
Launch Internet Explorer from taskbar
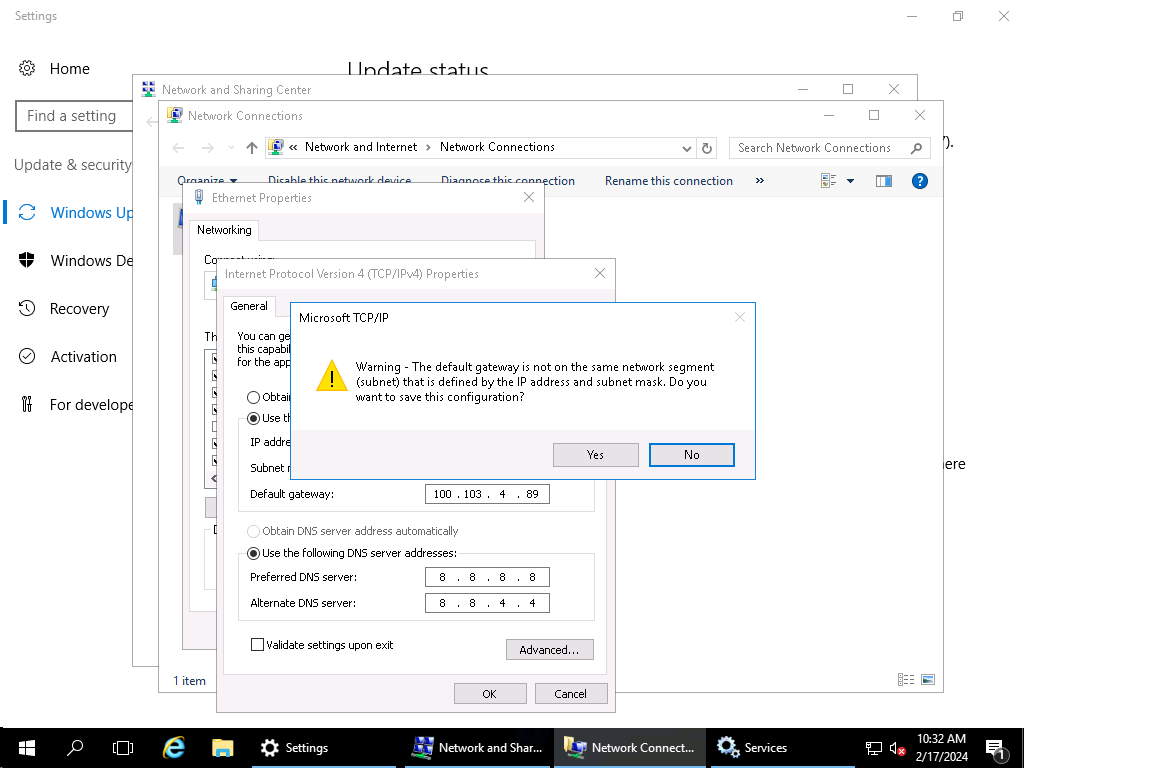[174, 748]
